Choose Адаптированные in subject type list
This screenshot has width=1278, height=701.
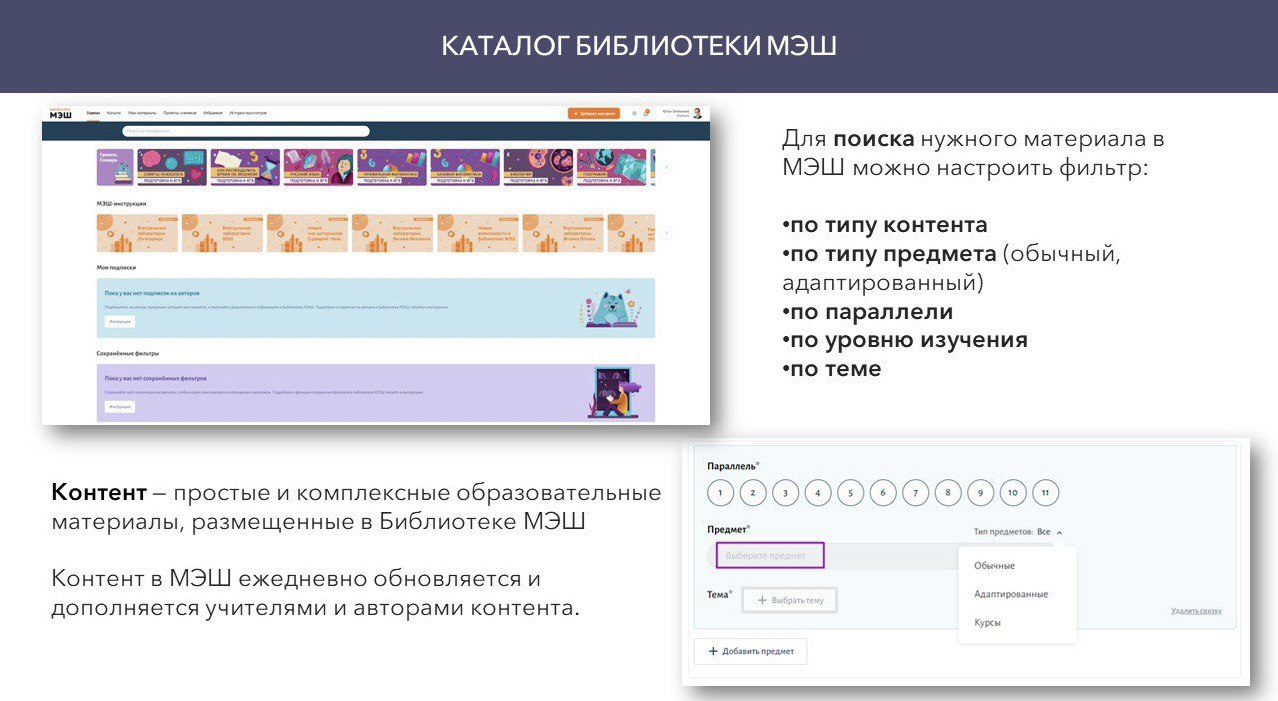coord(1011,594)
